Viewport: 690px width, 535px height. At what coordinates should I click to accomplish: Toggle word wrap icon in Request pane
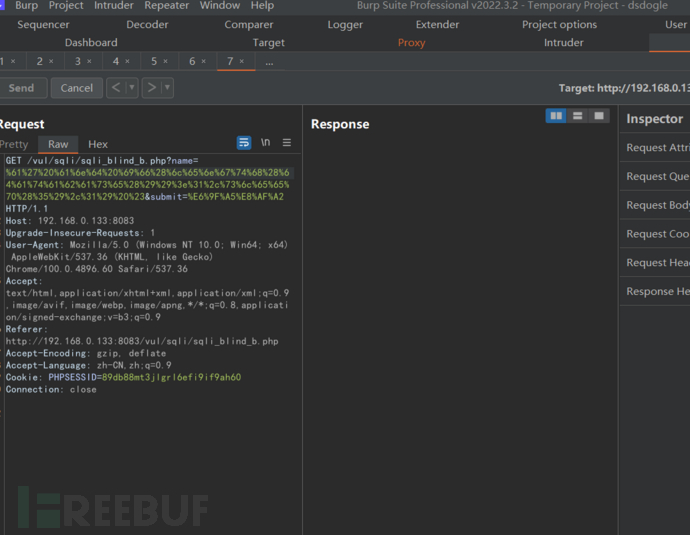[x=244, y=143]
